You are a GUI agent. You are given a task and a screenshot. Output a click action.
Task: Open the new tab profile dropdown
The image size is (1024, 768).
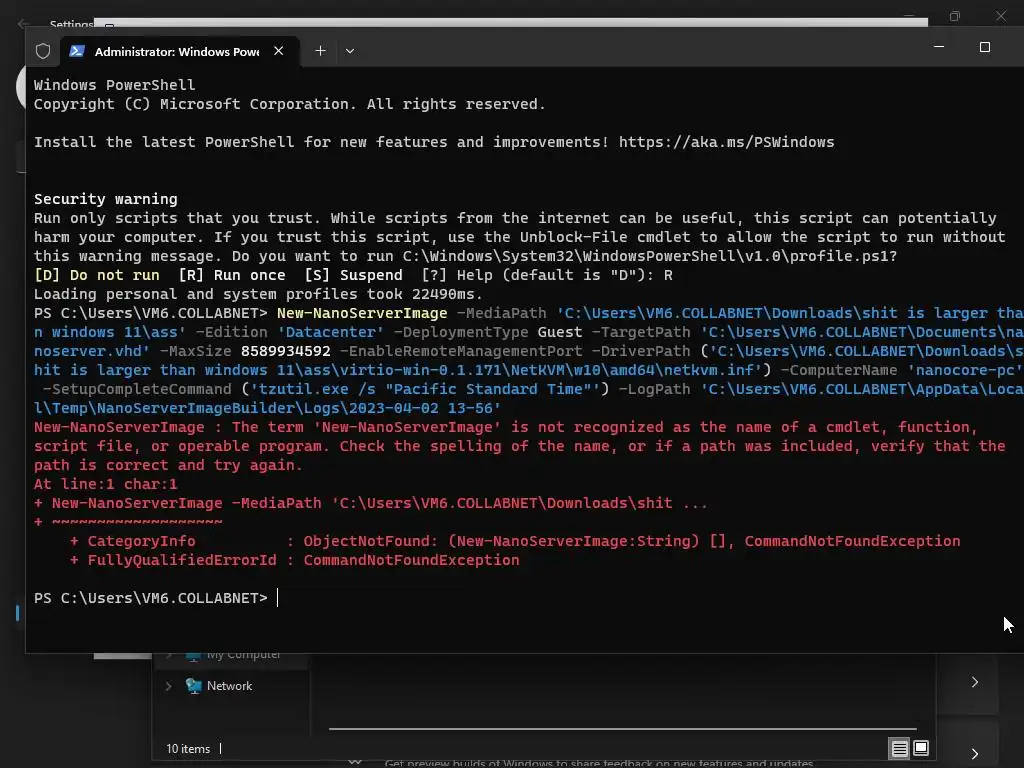pyautogui.click(x=350, y=51)
